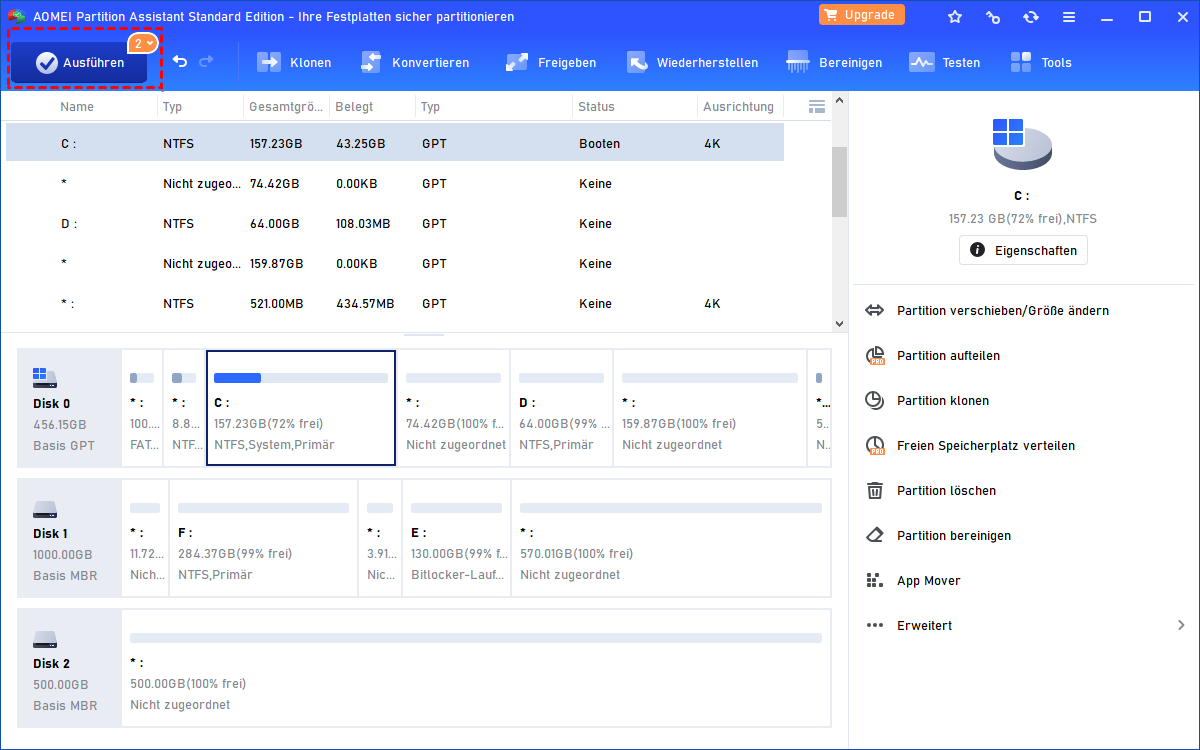Image resolution: width=1200 pixels, height=750 pixels.
Task: Open the Testen toolbar menu
Action: point(944,62)
